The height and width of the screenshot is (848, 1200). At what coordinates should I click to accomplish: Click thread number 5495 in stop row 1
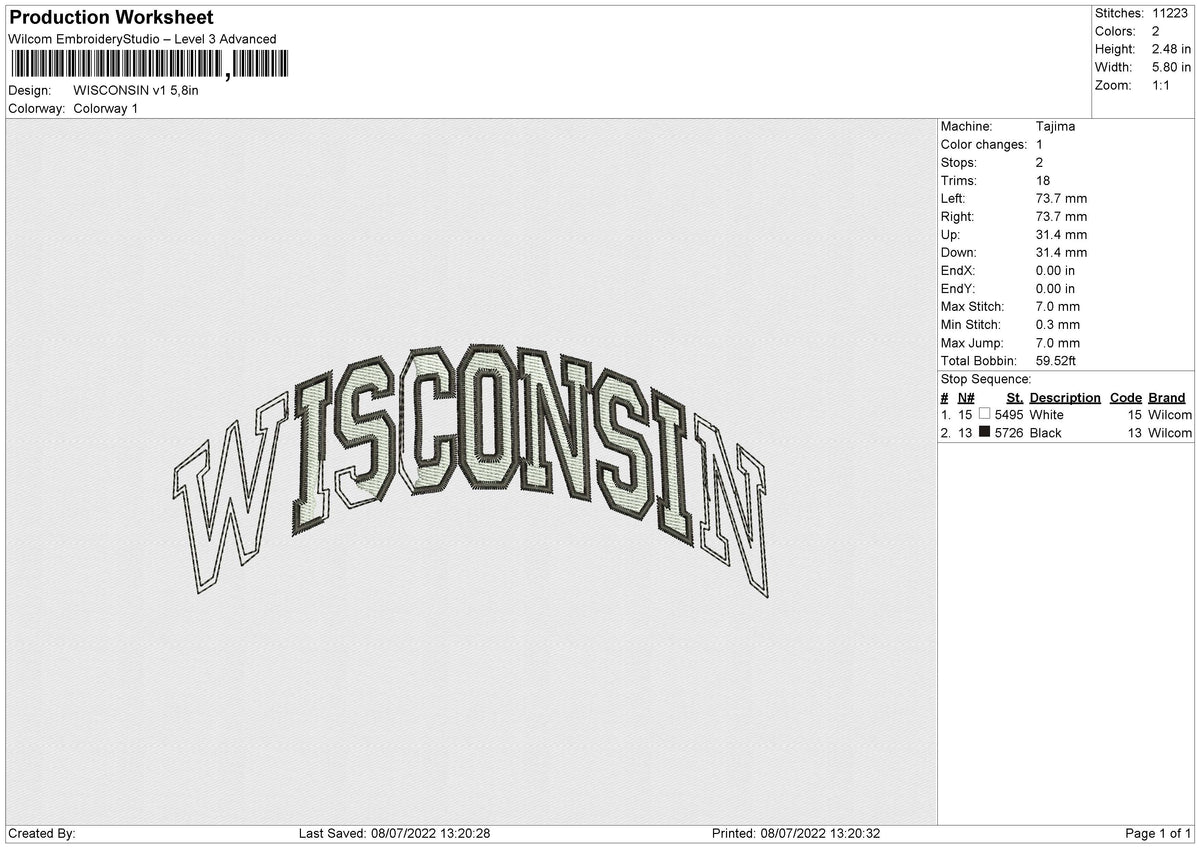(x=1009, y=415)
